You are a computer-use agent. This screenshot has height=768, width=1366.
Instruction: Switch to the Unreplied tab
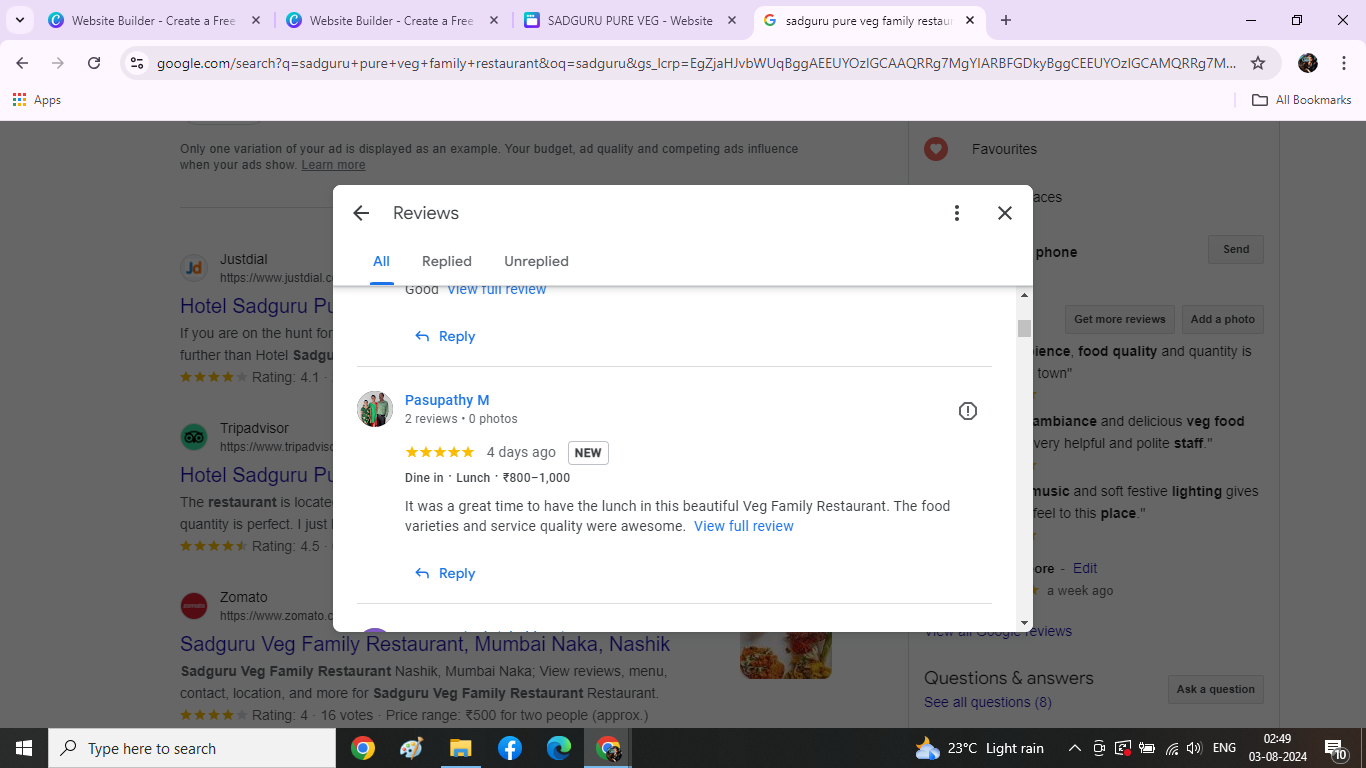(536, 261)
